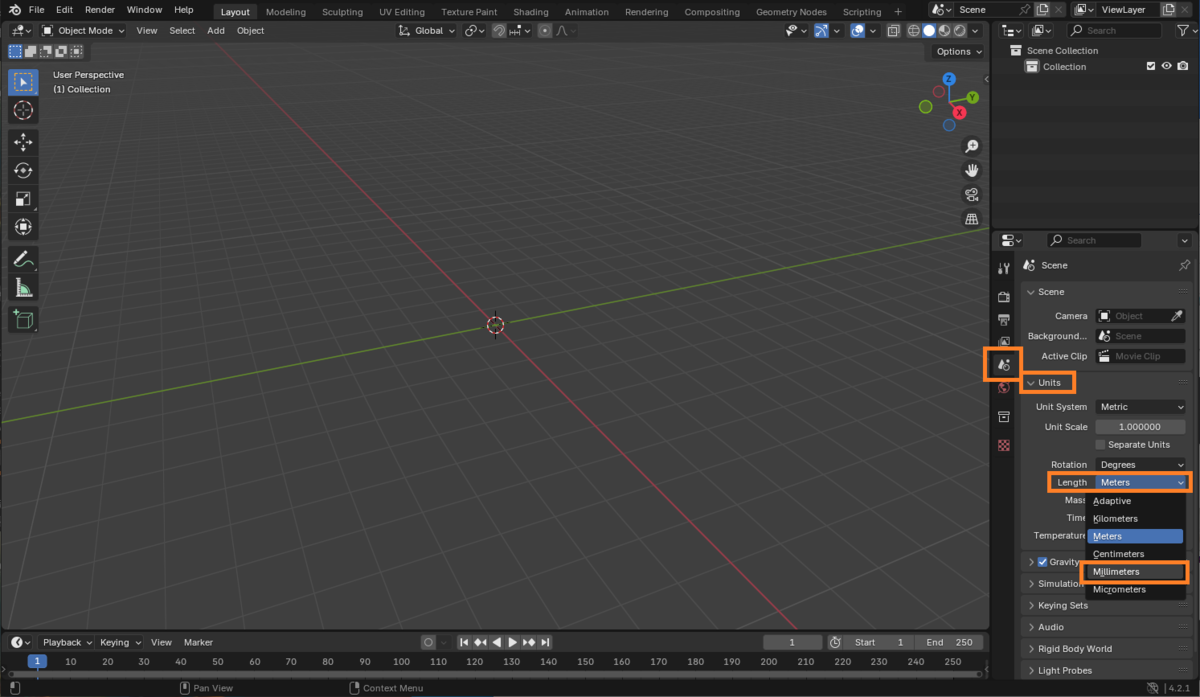1200x697 pixels.
Task: Toggle viewport gizmos display
Action: click(x=821, y=31)
